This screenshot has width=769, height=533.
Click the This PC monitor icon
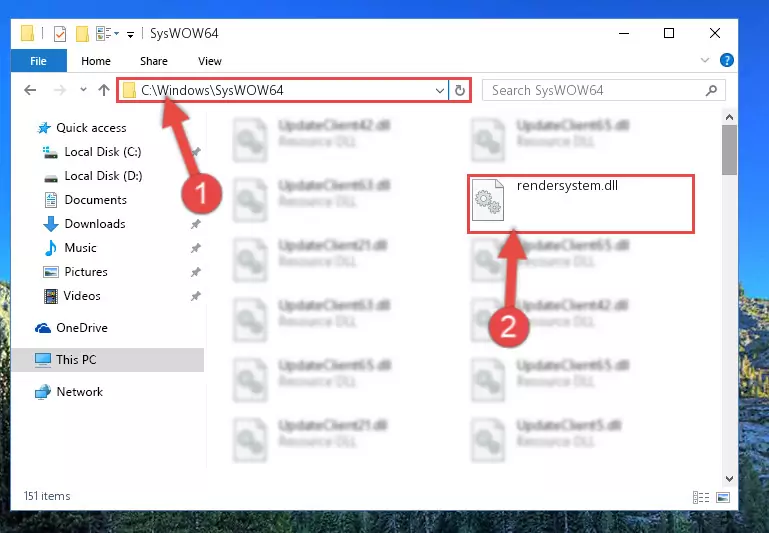[x=43, y=360]
